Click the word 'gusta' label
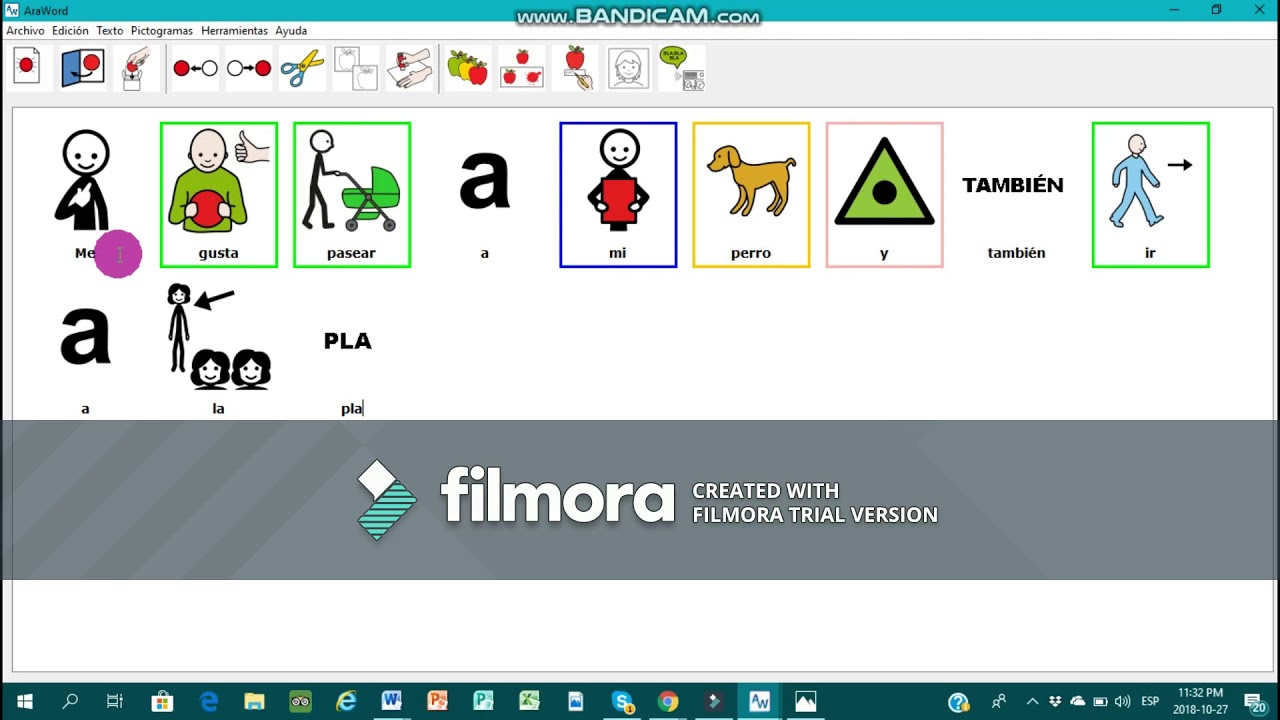Viewport: 1280px width, 720px height. click(x=219, y=253)
